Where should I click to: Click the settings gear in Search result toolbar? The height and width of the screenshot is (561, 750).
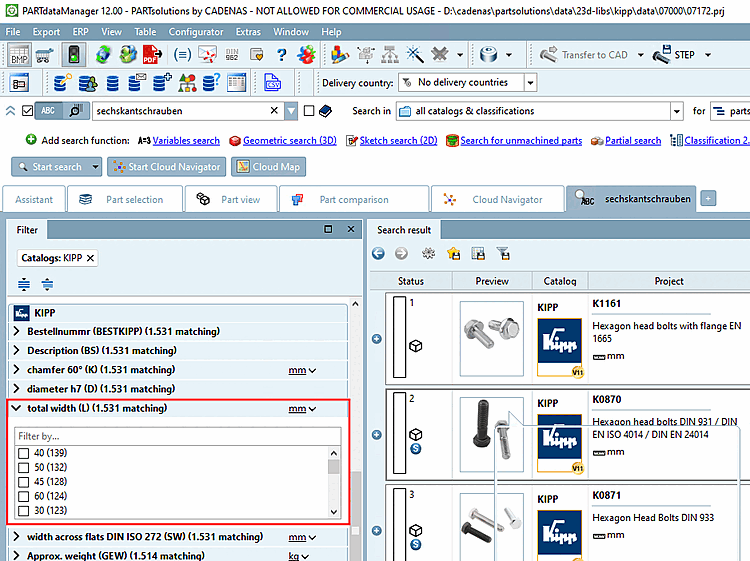click(x=428, y=254)
